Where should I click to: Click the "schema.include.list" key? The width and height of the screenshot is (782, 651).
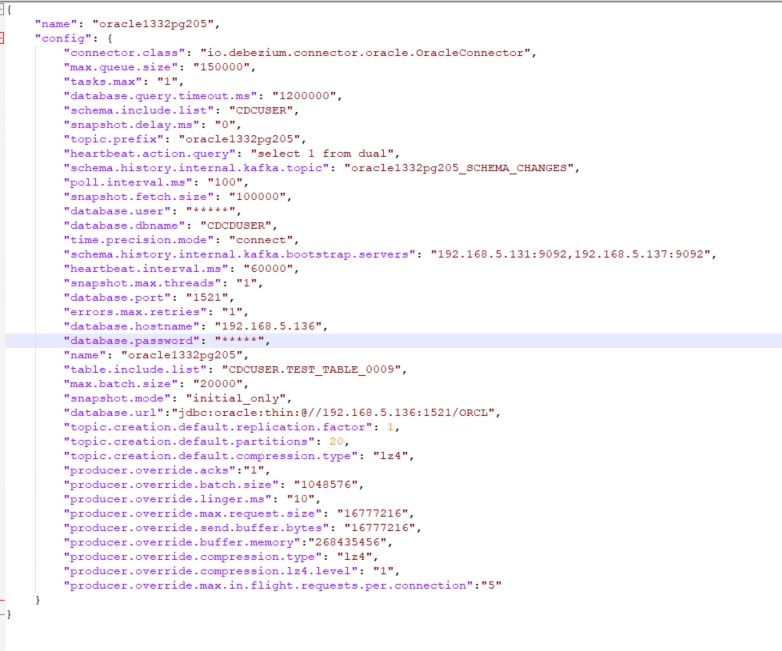point(139,110)
